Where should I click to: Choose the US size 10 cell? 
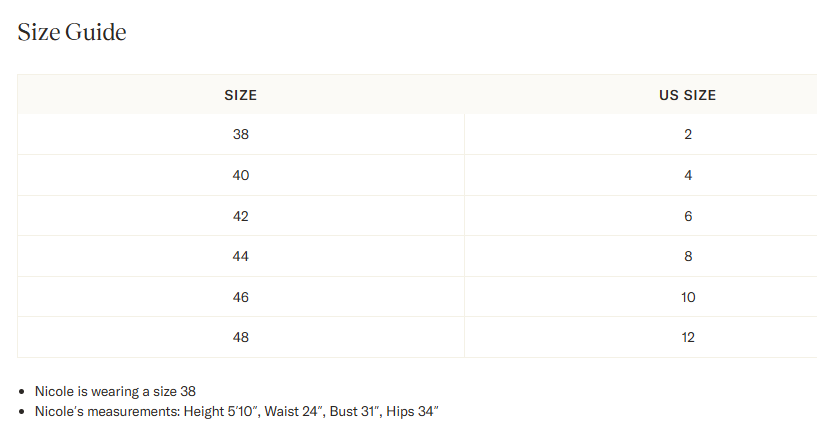(688, 297)
